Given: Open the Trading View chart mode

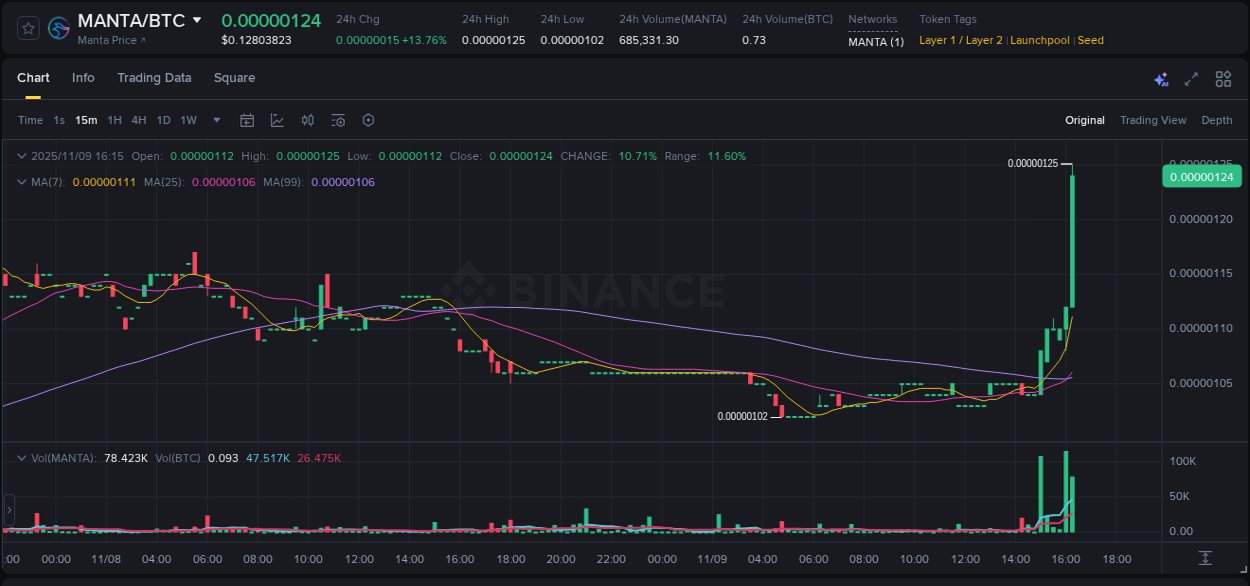Looking at the screenshot, I should (1153, 120).
